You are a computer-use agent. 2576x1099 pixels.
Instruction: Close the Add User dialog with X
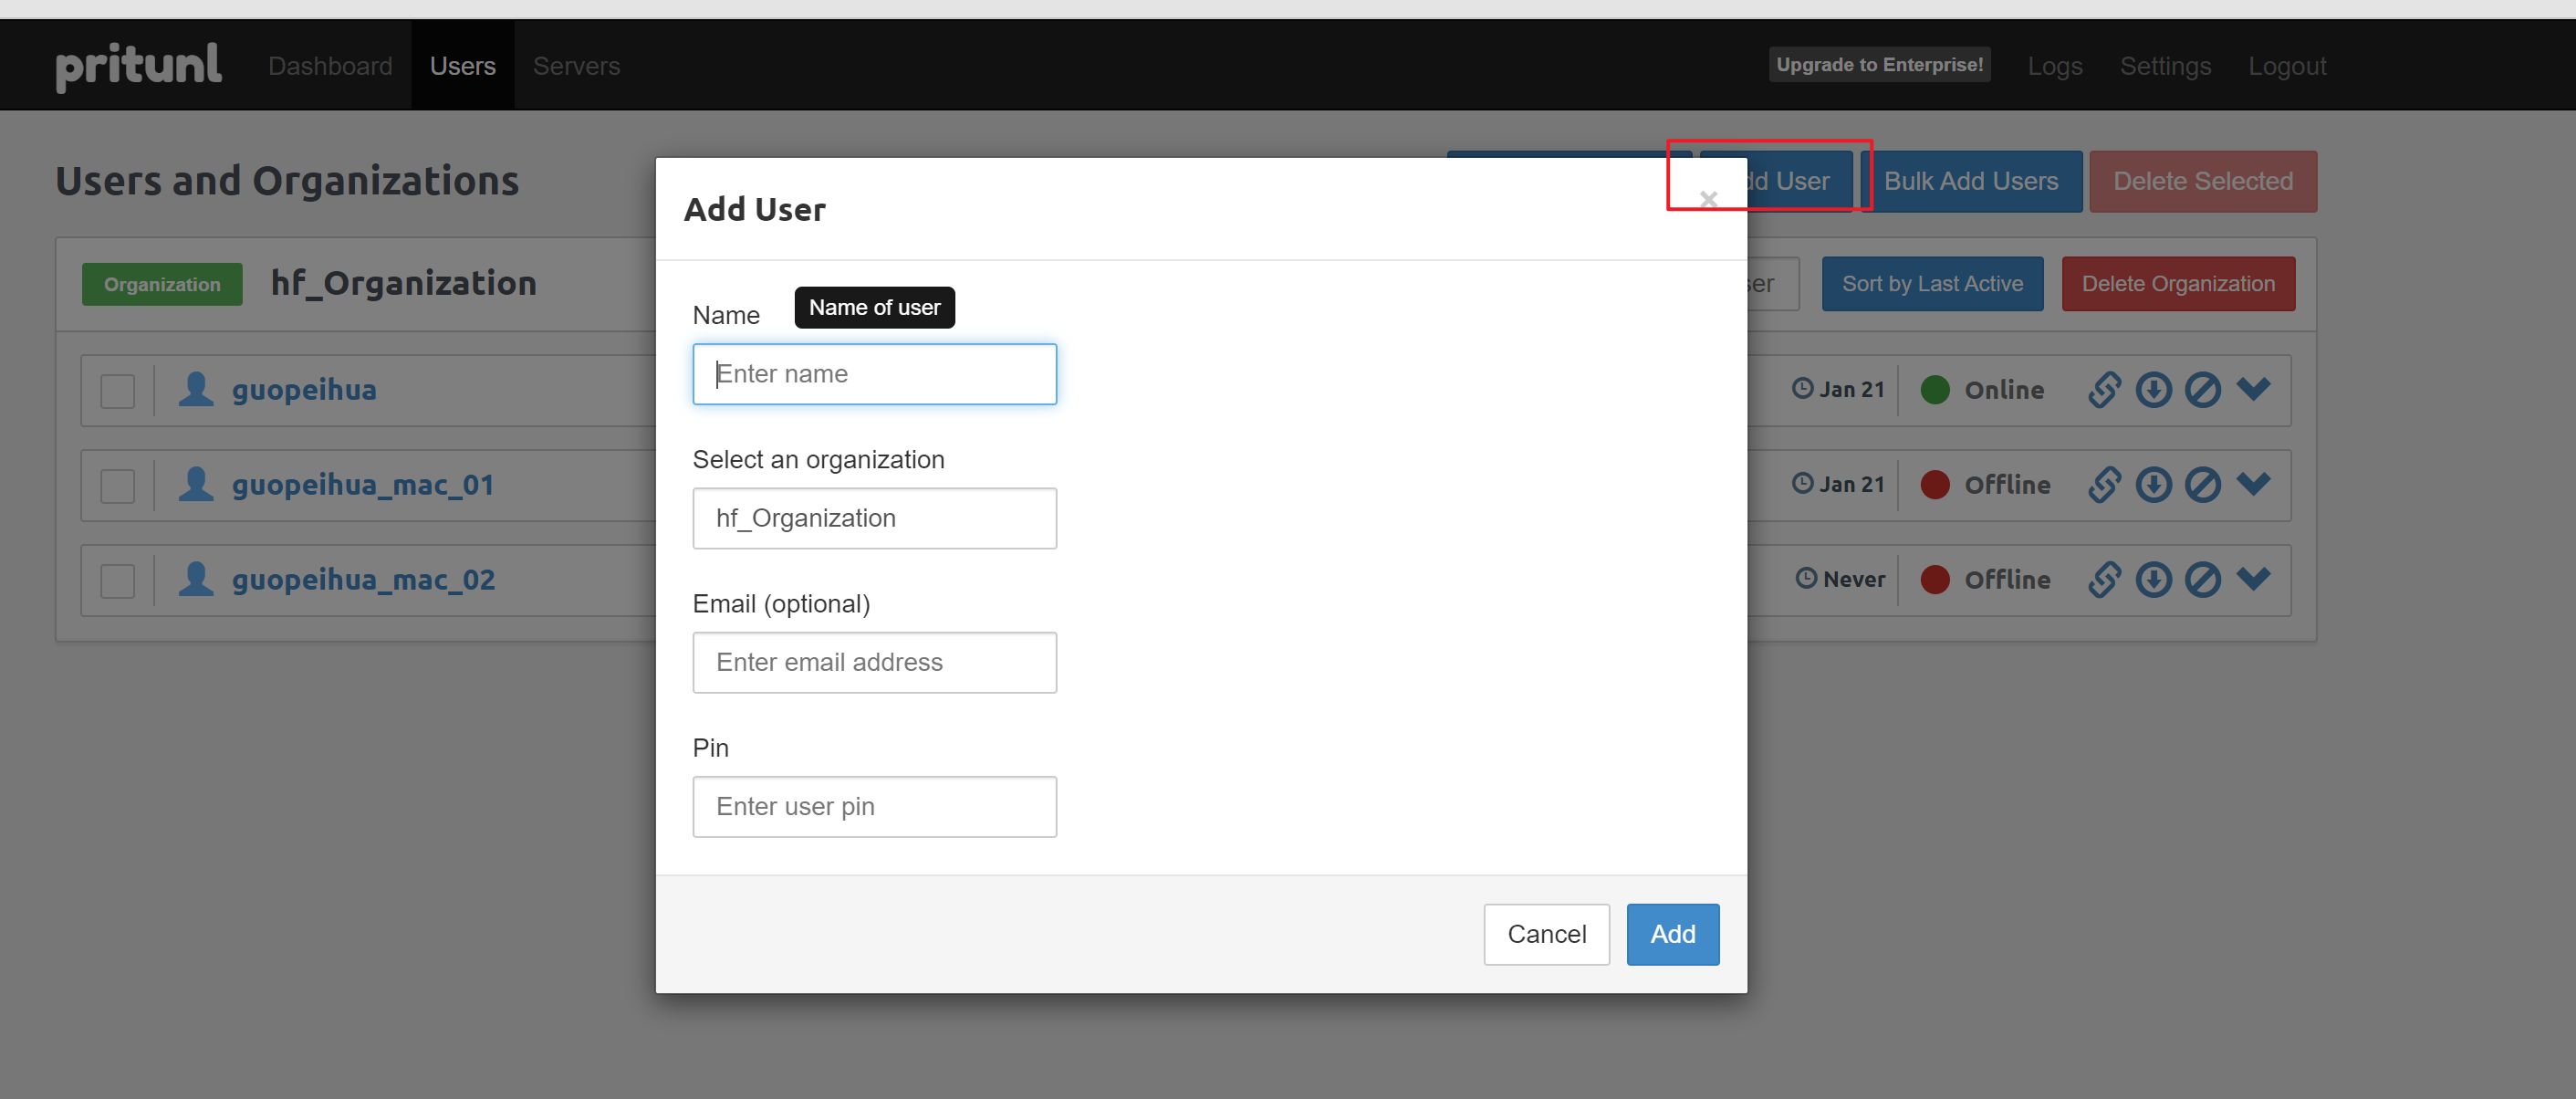tap(1708, 199)
